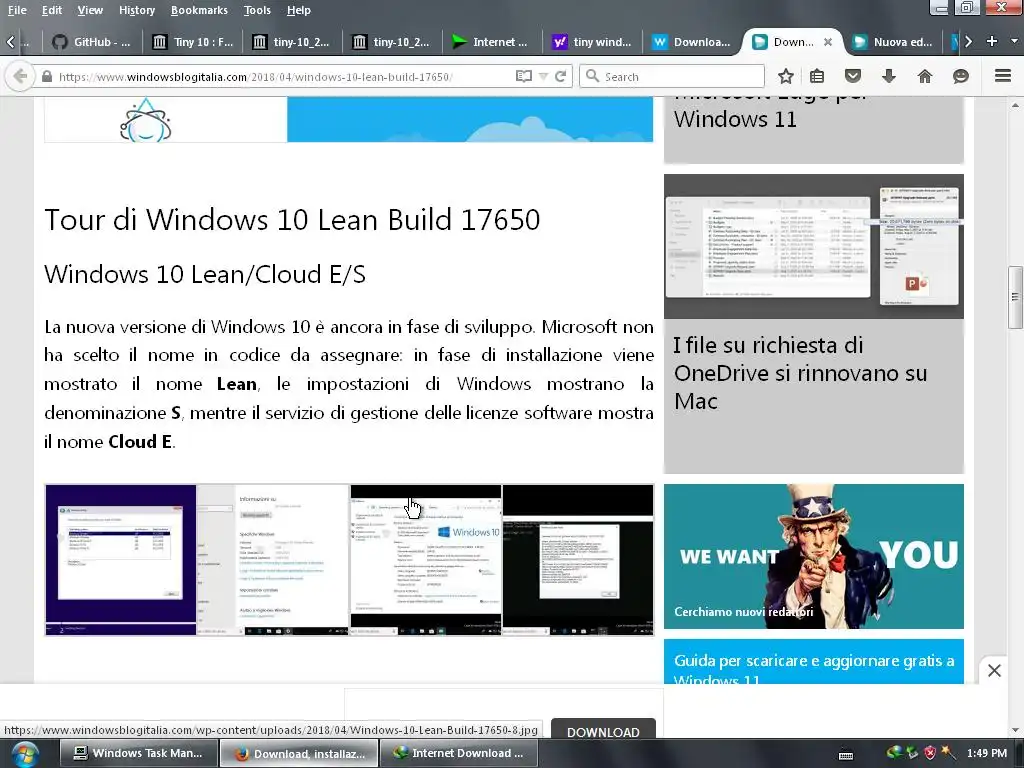This screenshot has height=768, width=1024.
Task: Open Windows Task Manager from taskbar
Action: click(138, 753)
